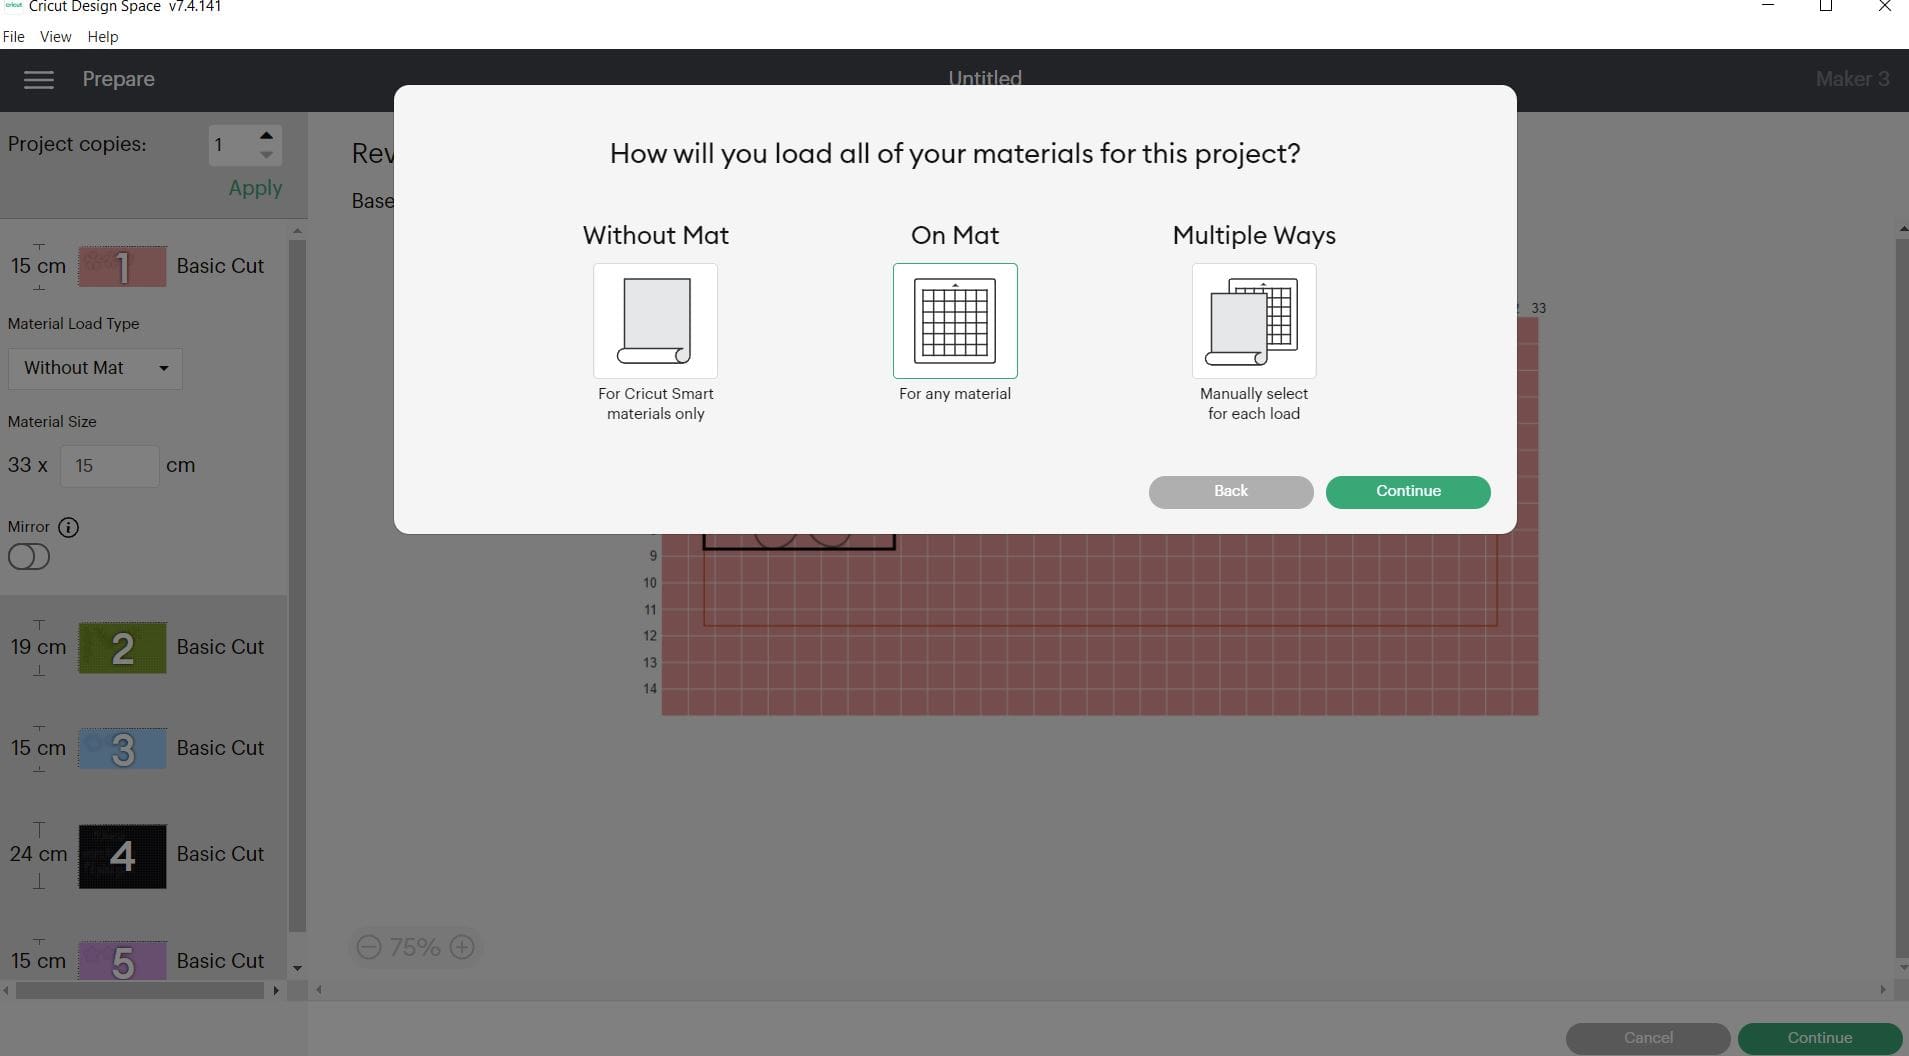Click Basic Cut label for mat 2

click(x=220, y=647)
